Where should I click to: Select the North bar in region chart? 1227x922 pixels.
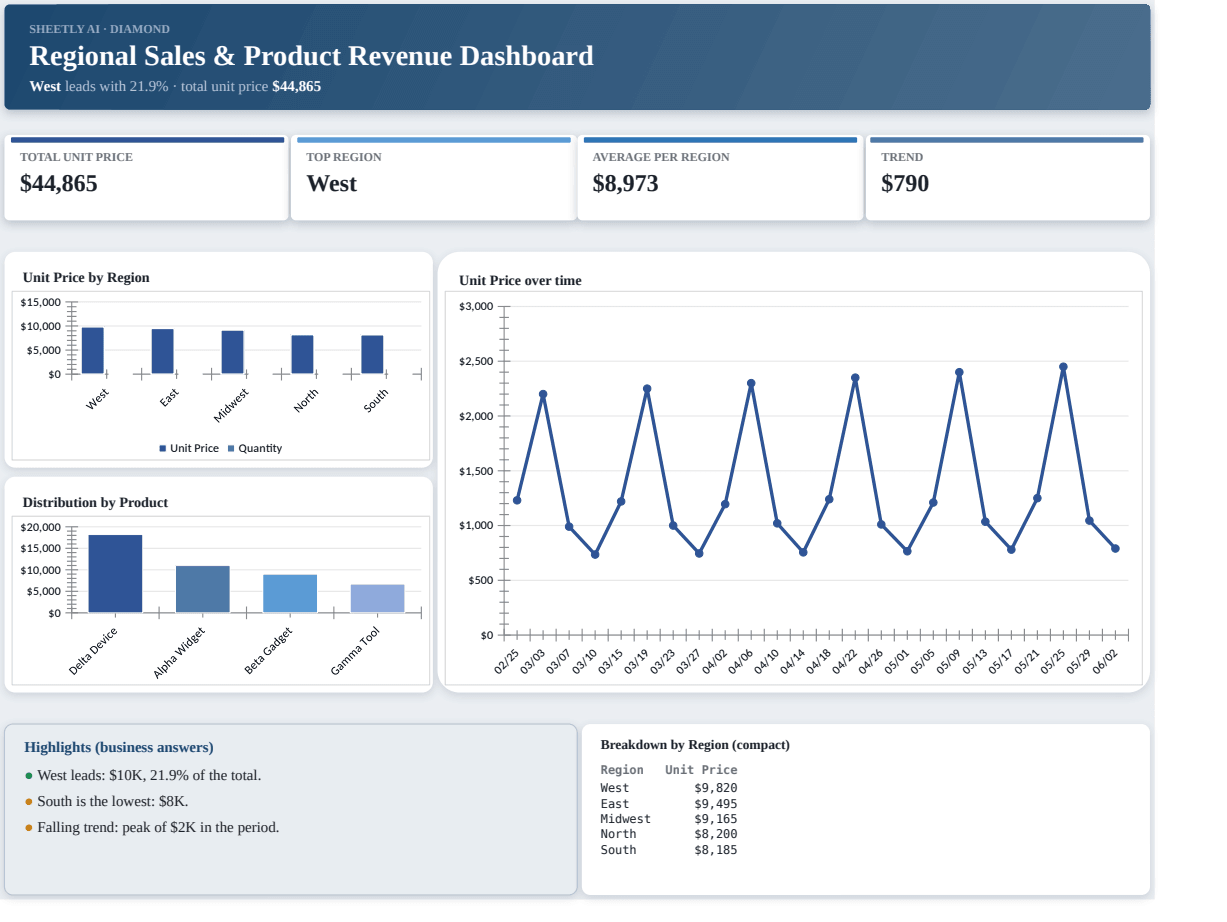(303, 355)
